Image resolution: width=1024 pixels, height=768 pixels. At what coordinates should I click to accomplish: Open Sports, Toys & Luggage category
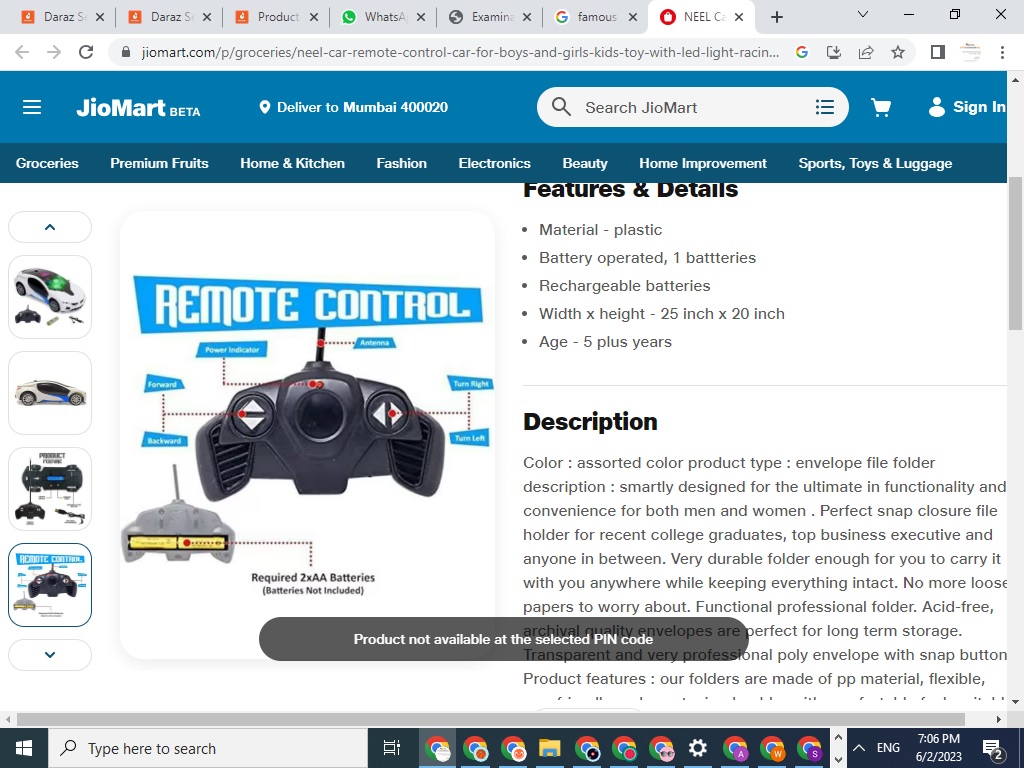875,163
